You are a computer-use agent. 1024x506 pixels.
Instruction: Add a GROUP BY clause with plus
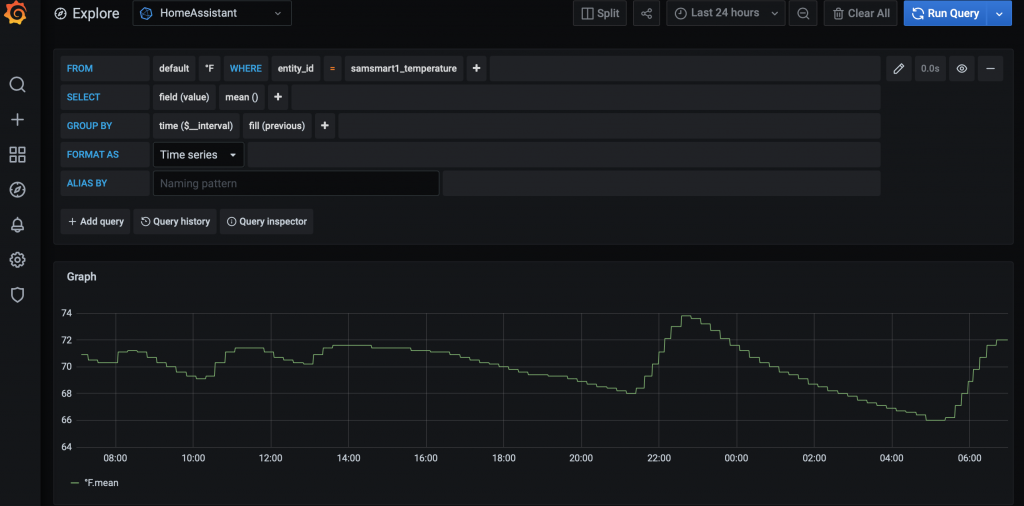325,126
